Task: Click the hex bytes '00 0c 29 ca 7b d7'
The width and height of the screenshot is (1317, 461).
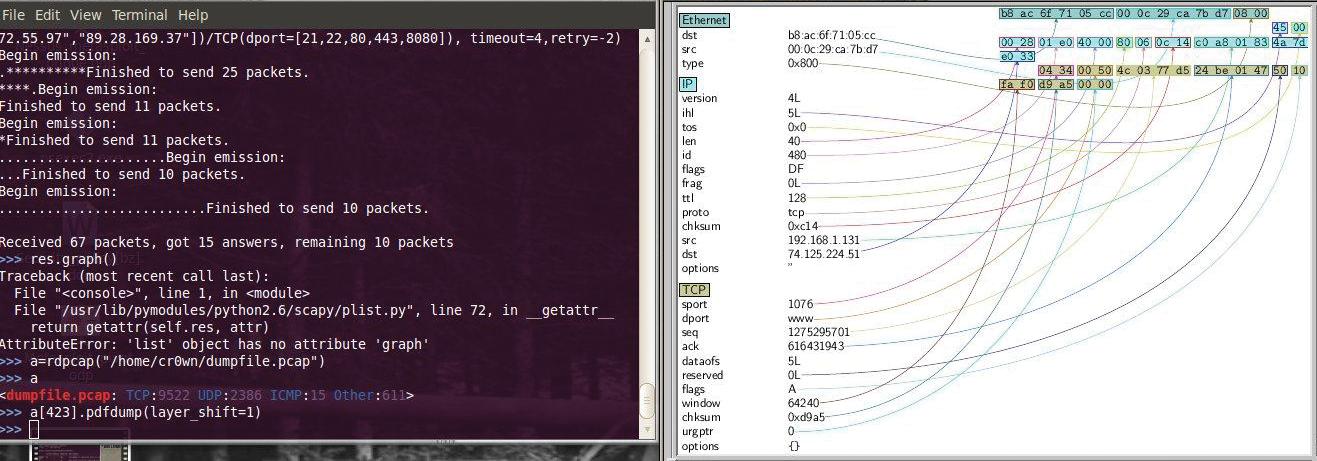Action: coord(1173,13)
